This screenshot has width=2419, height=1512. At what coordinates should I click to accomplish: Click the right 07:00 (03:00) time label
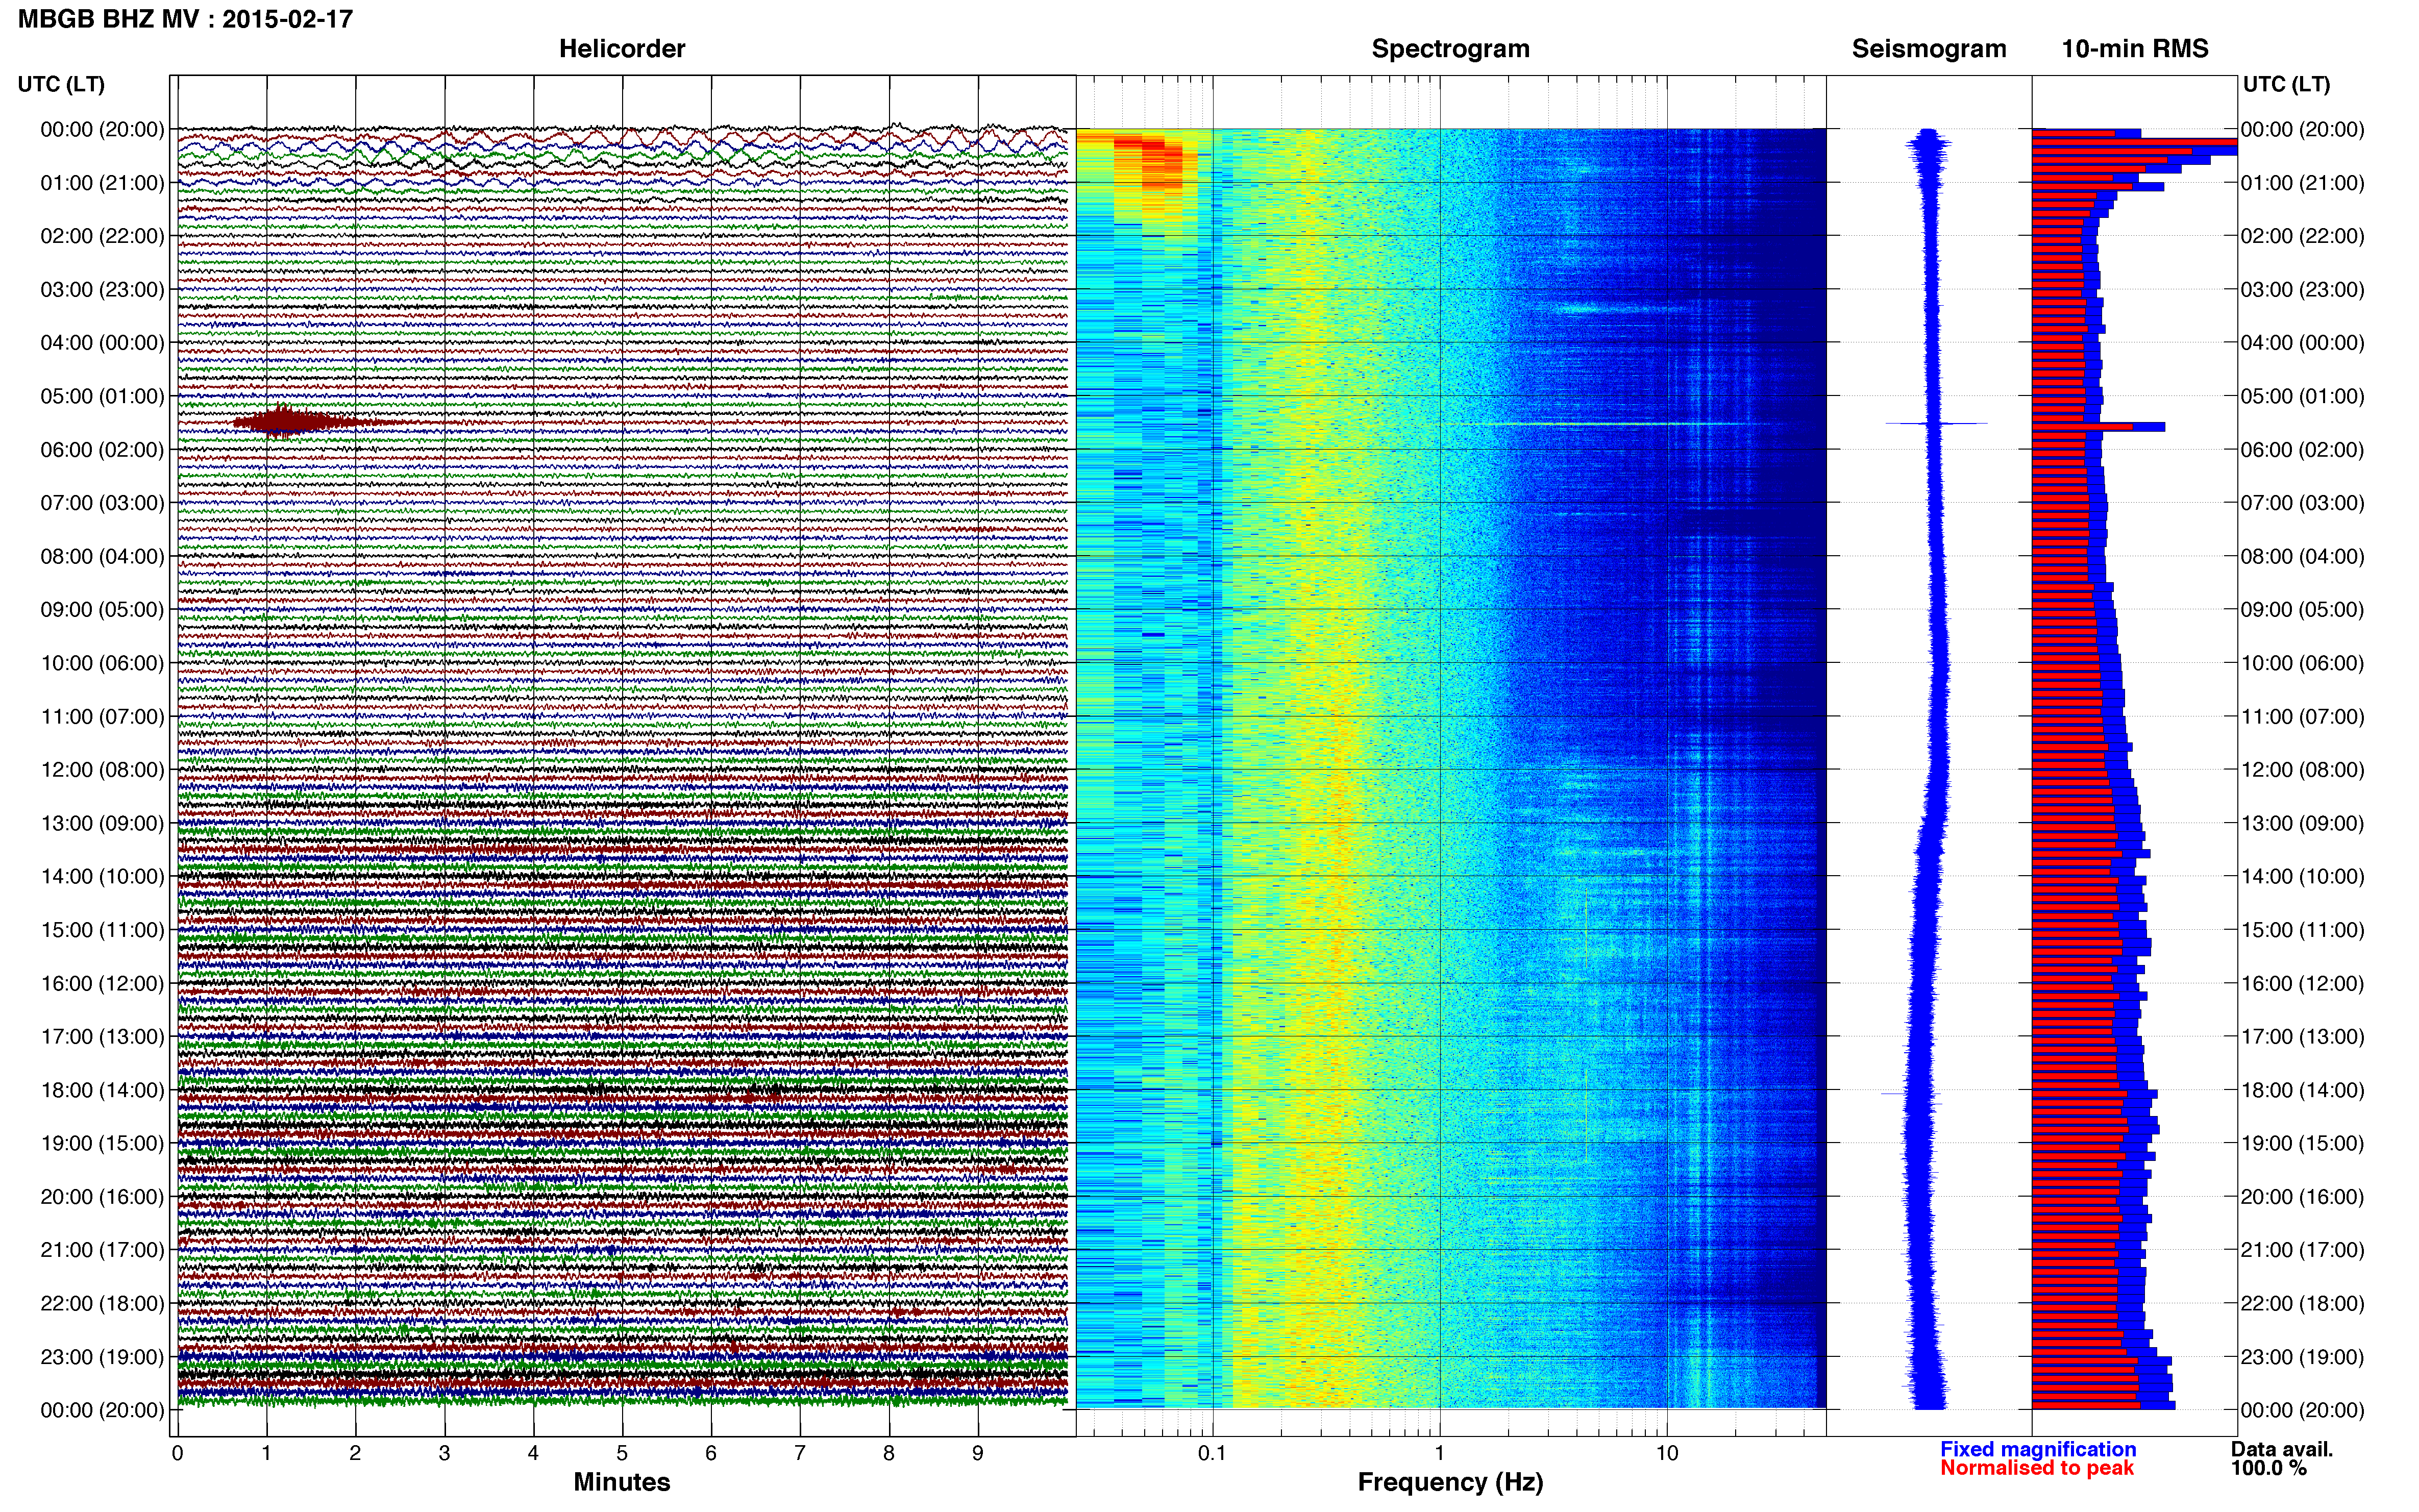click(x=2302, y=503)
